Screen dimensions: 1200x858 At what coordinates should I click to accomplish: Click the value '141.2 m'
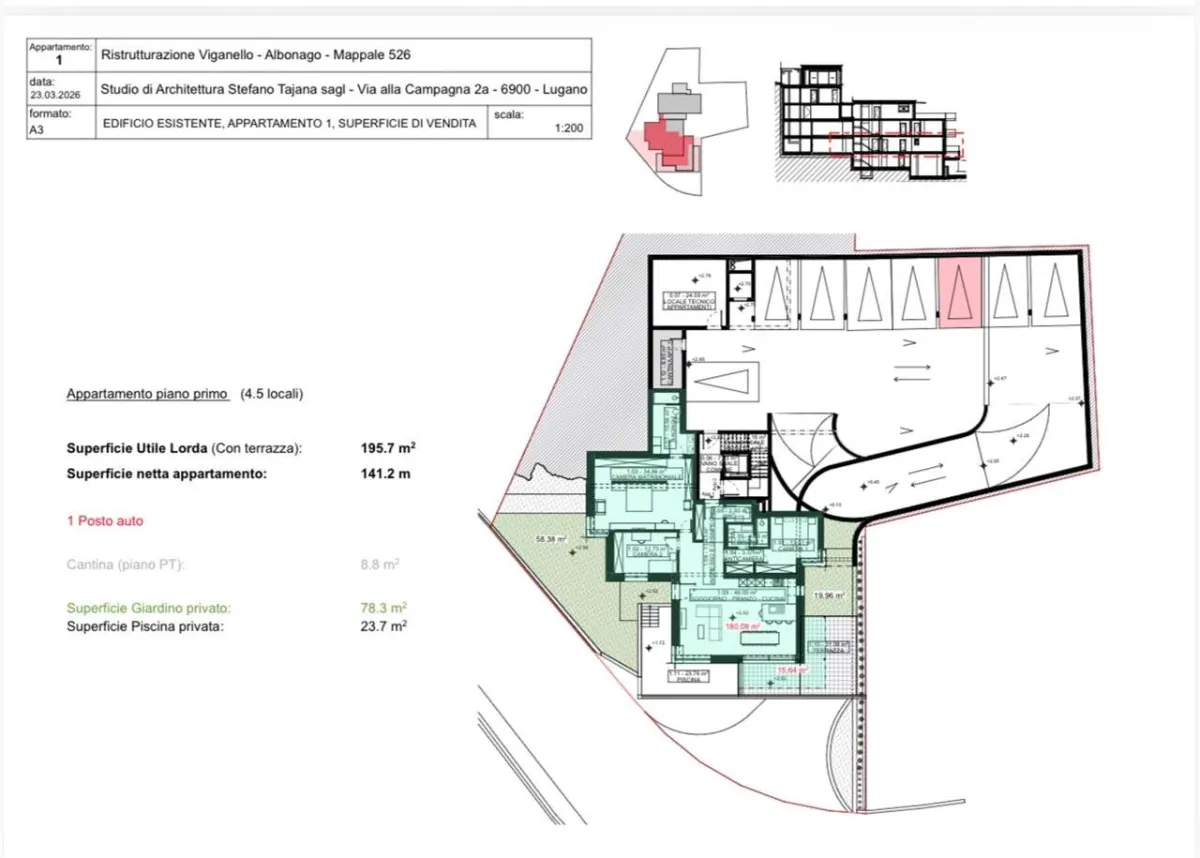pyautogui.click(x=385, y=475)
